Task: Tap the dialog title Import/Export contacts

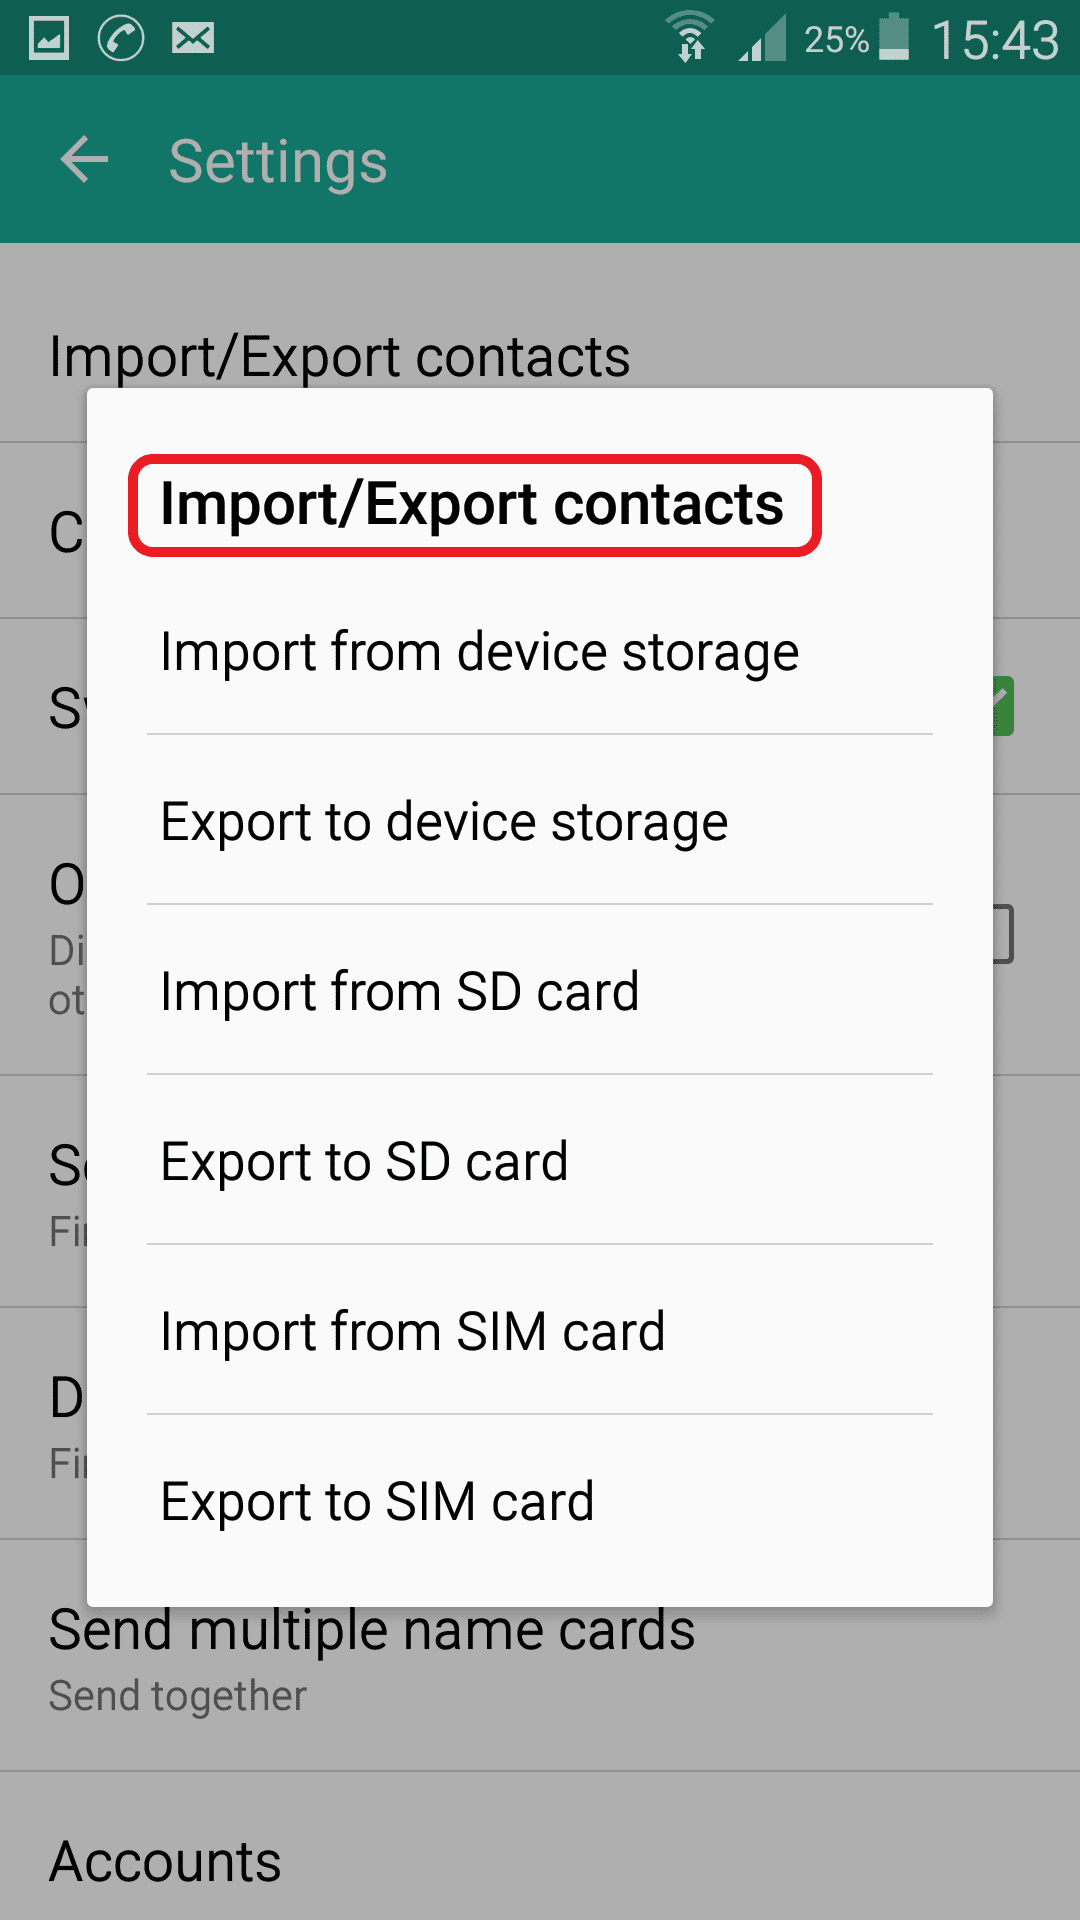Action: (x=472, y=504)
